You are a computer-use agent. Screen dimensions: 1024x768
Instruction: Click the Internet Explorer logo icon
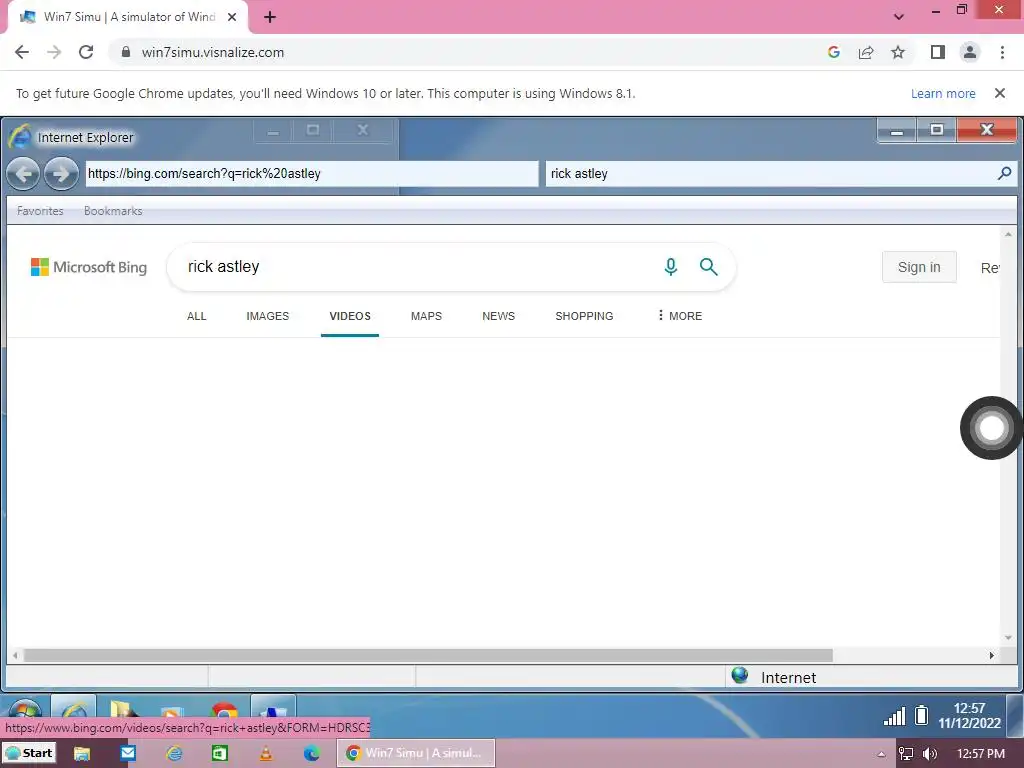[20, 136]
